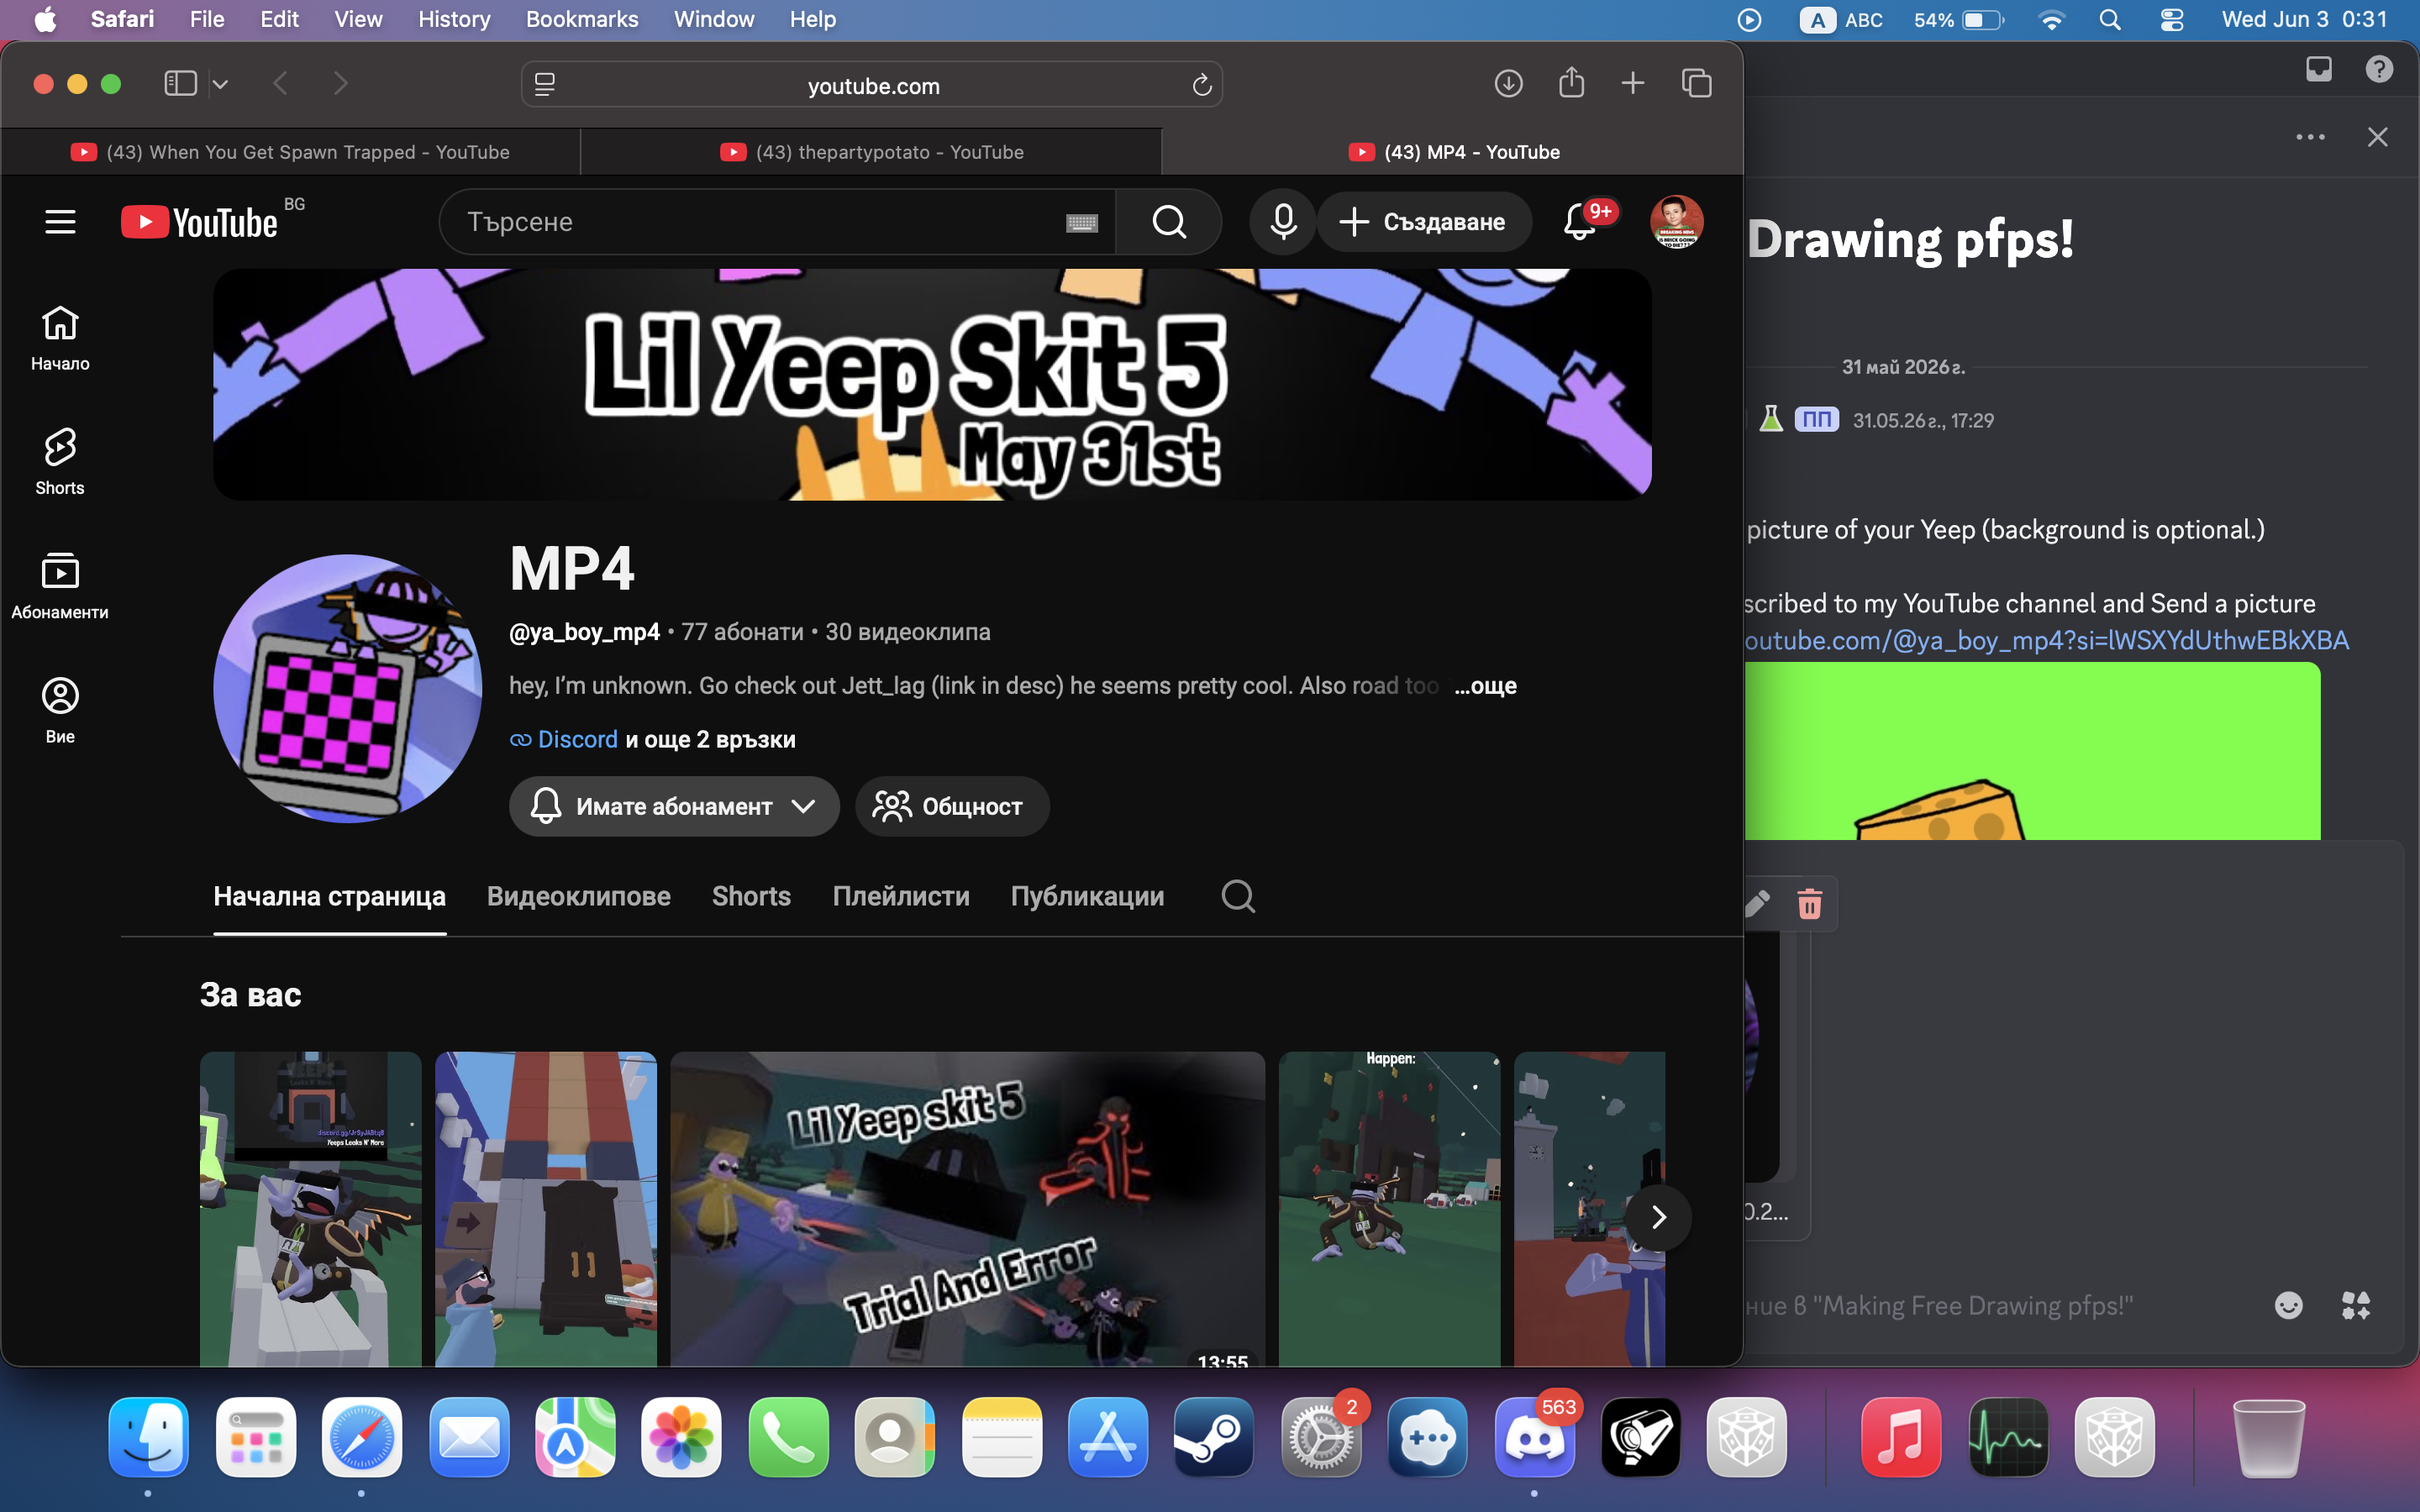Image resolution: width=2420 pixels, height=1512 pixels.
Task: Open the channel Общност button
Action: (x=952, y=806)
